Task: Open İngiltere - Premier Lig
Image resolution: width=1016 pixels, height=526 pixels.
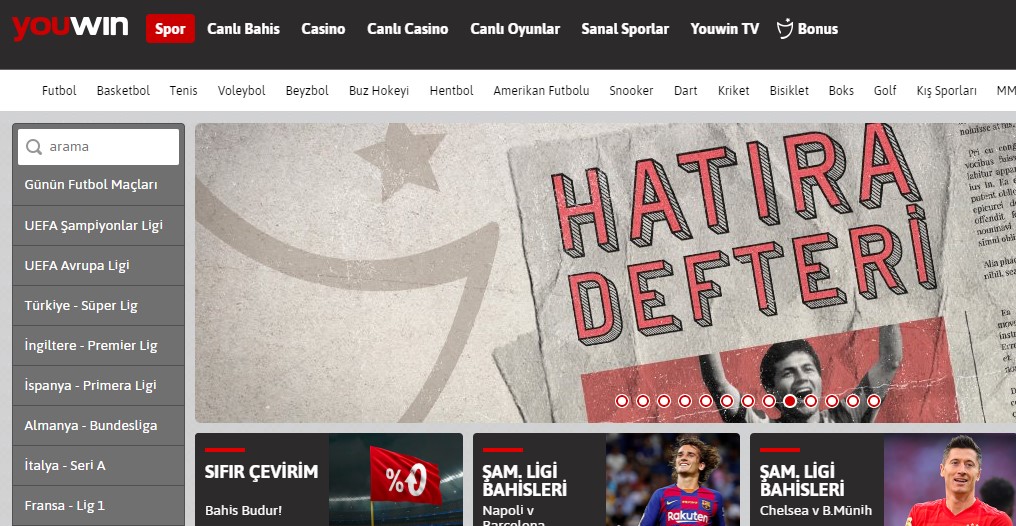Action: click(x=98, y=345)
